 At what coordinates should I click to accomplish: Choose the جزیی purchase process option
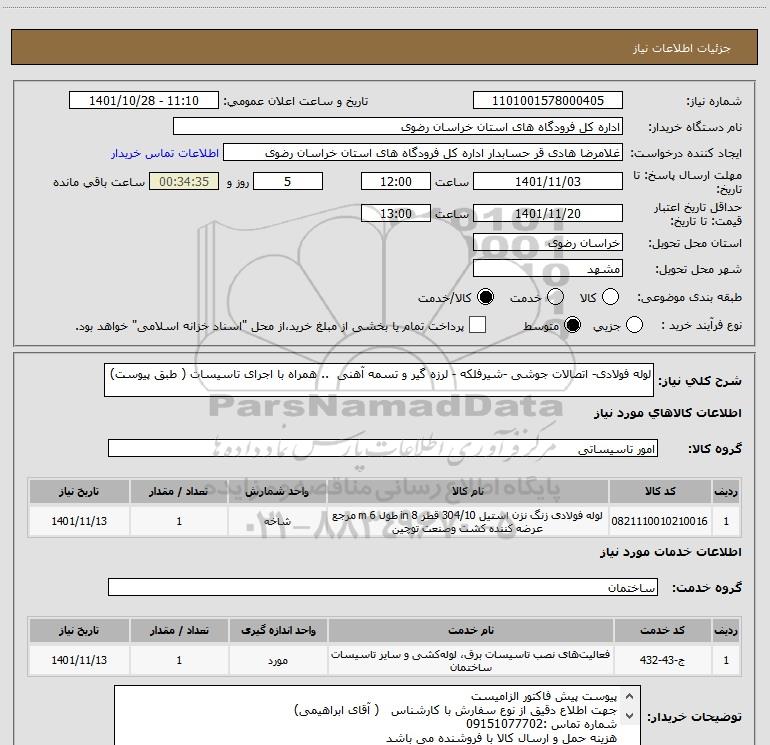634,325
